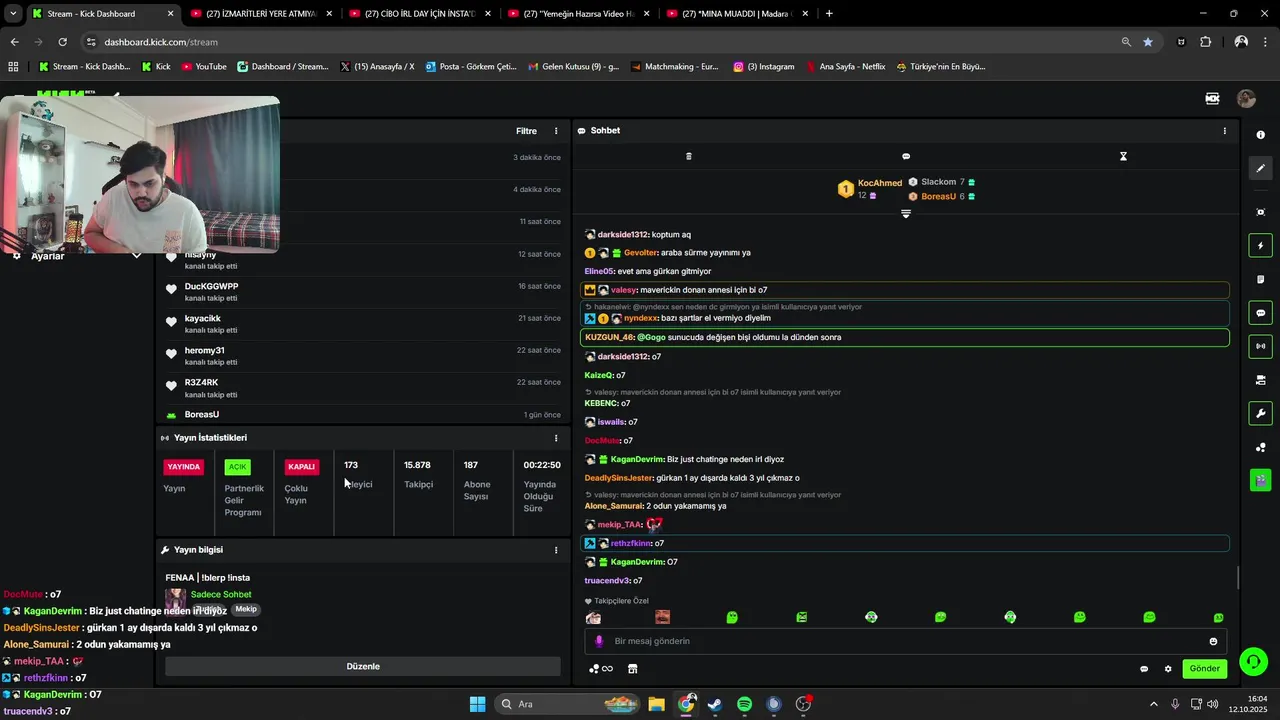
Task: Open the Filtre filter of activity feed
Action: tap(526, 131)
